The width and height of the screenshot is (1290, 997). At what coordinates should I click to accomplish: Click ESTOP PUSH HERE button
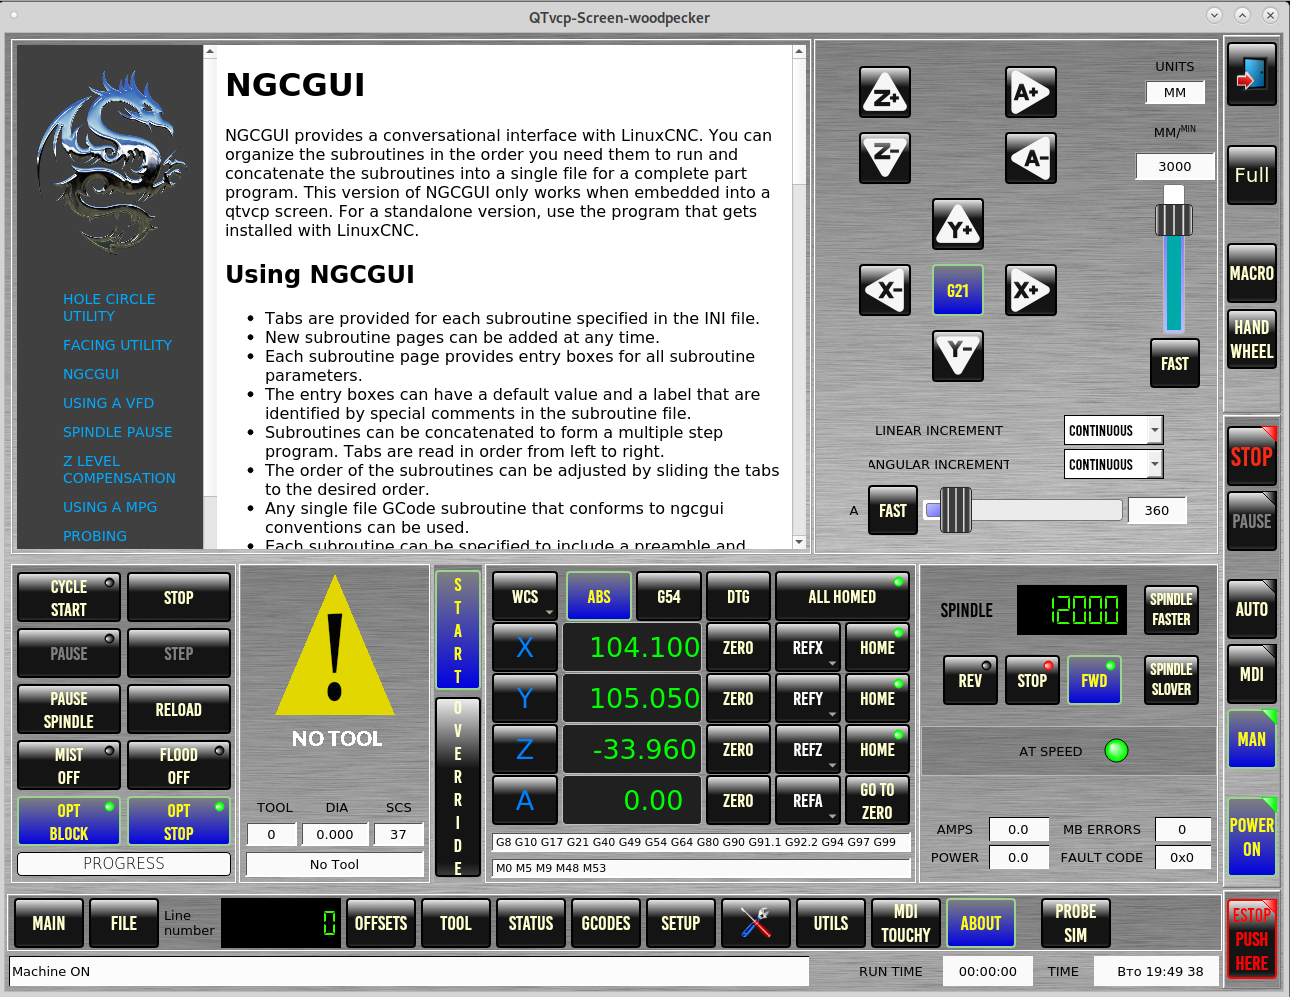[1252, 938]
